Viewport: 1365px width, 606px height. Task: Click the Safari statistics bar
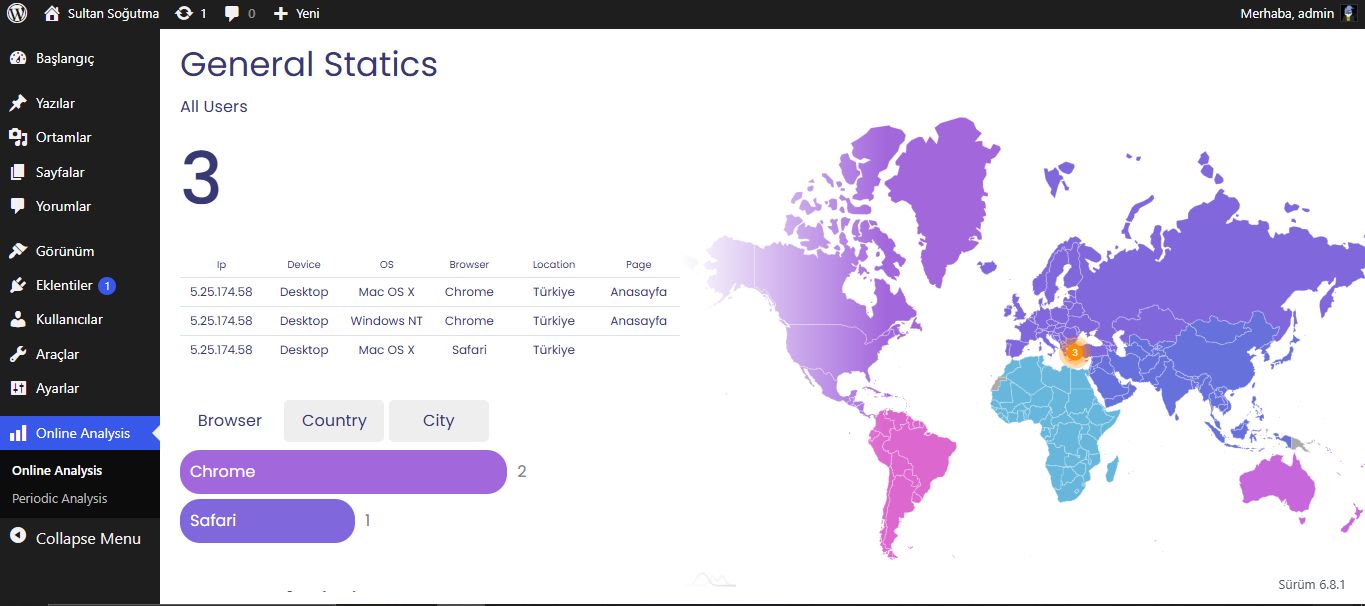click(267, 521)
